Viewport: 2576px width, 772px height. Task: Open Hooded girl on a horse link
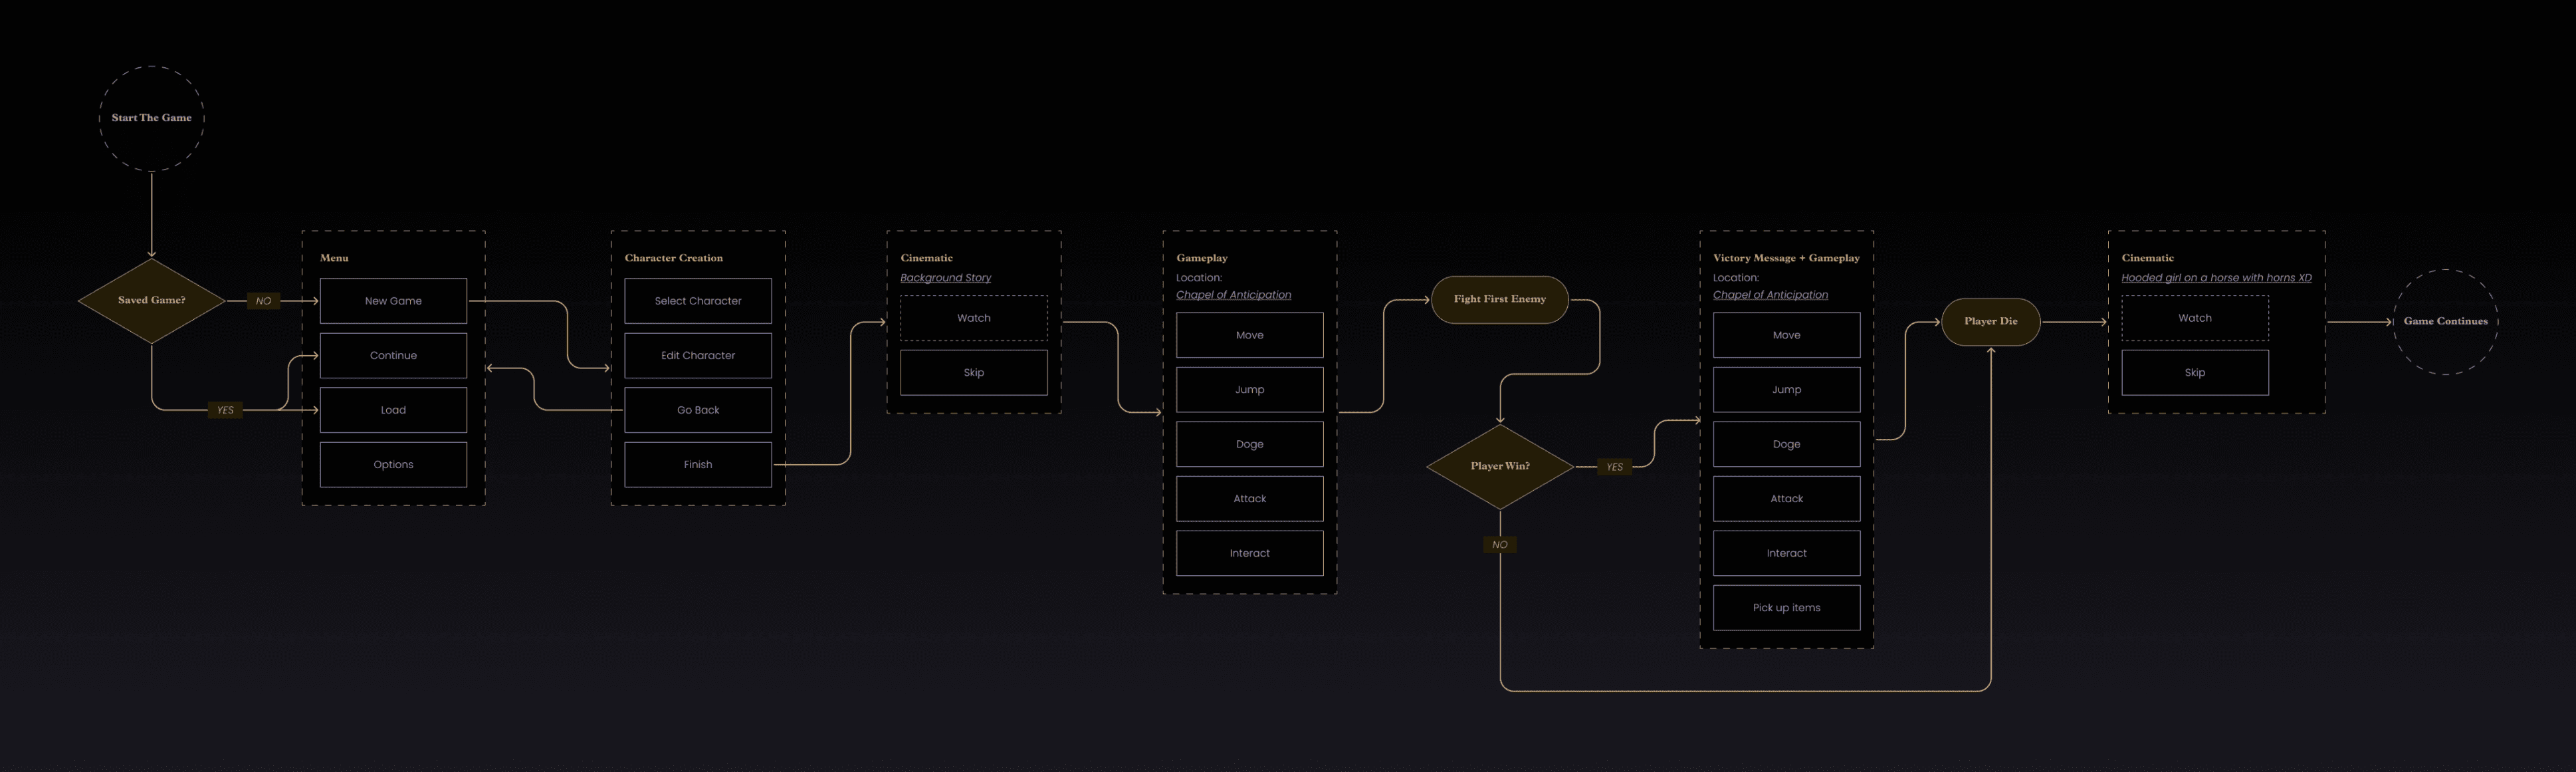pos(2216,278)
